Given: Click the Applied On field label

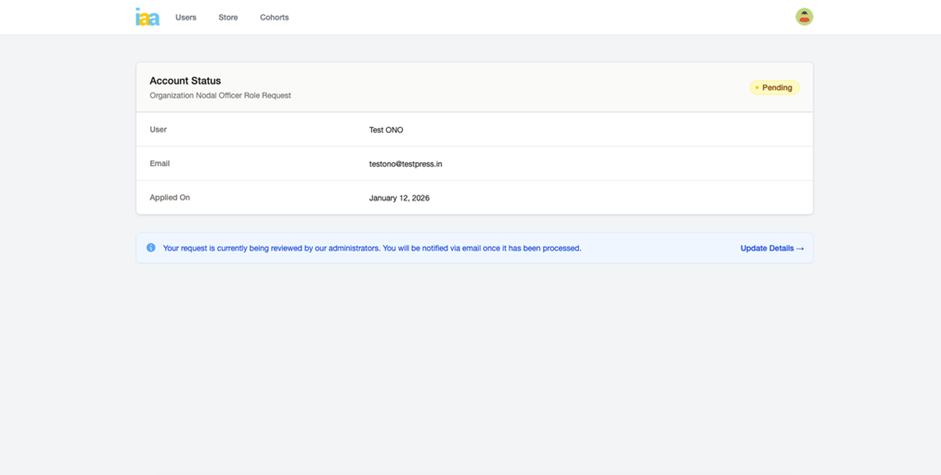Looking at the screenshot, I should click(x=169, y=198).
